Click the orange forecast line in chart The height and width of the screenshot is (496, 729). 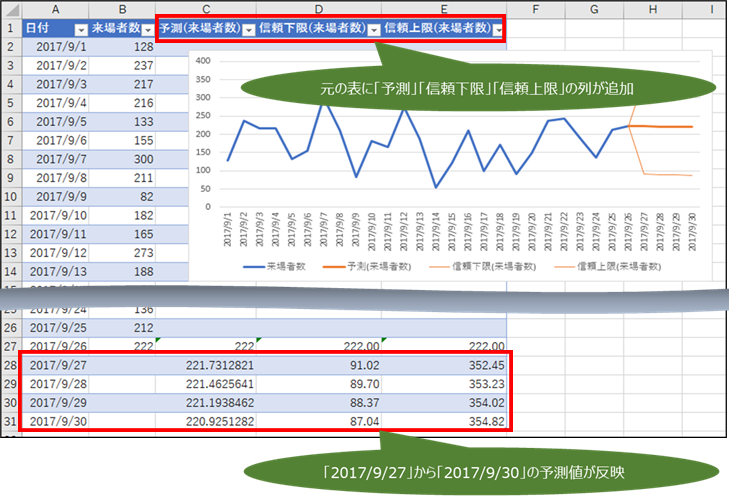pos(661,126)
